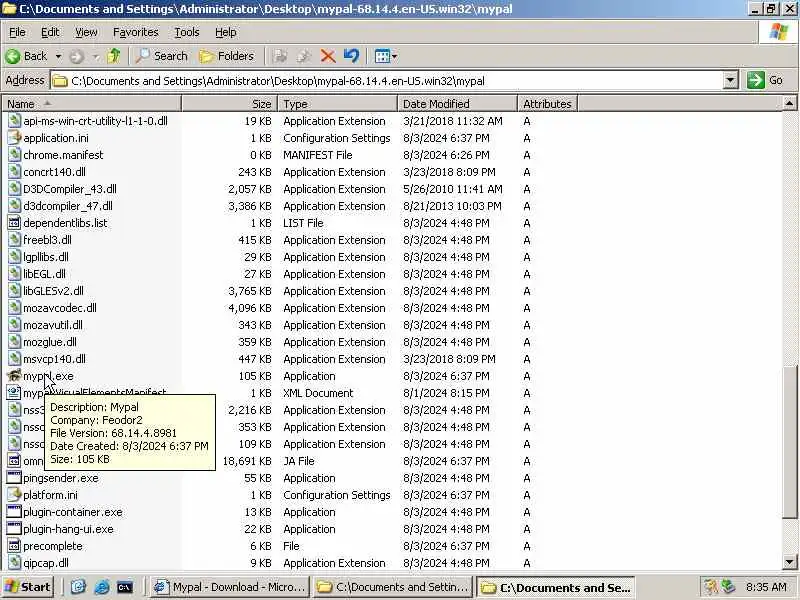This screenshot has height=600, width=800.
Task: Select file name msvcp140.dll
Action: tap(55, 359)
